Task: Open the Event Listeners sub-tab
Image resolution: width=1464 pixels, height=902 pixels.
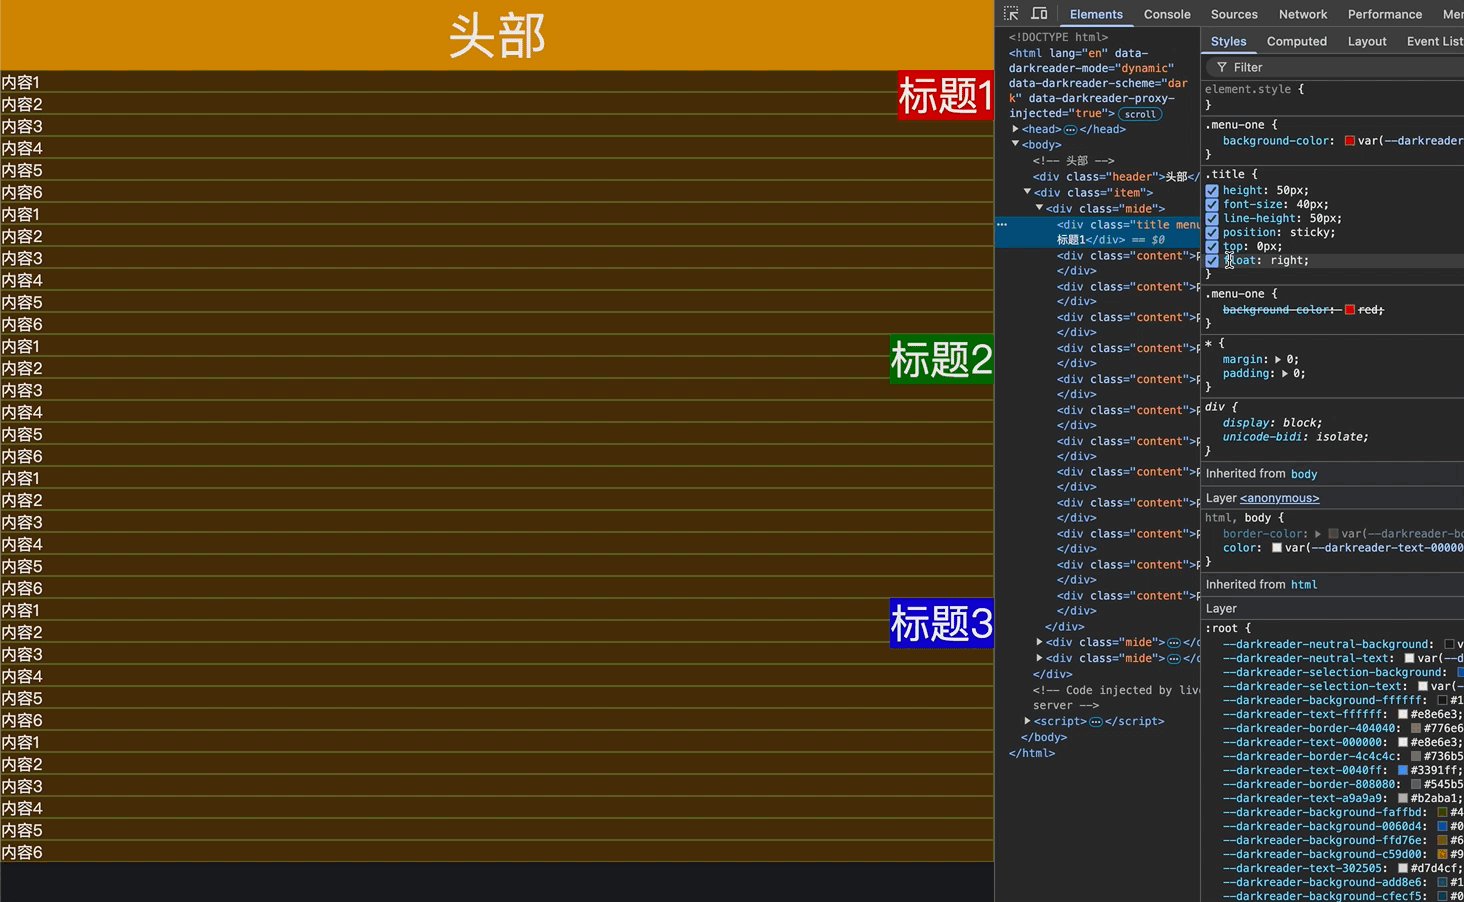Action: [1434, 41]
